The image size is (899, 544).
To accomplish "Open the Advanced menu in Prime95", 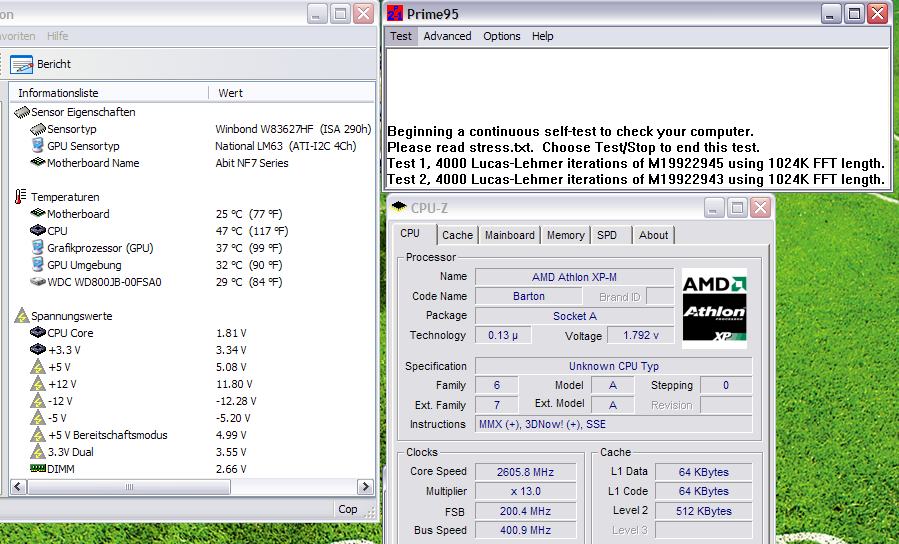I will pyautogui.click(x=447, y=36).
